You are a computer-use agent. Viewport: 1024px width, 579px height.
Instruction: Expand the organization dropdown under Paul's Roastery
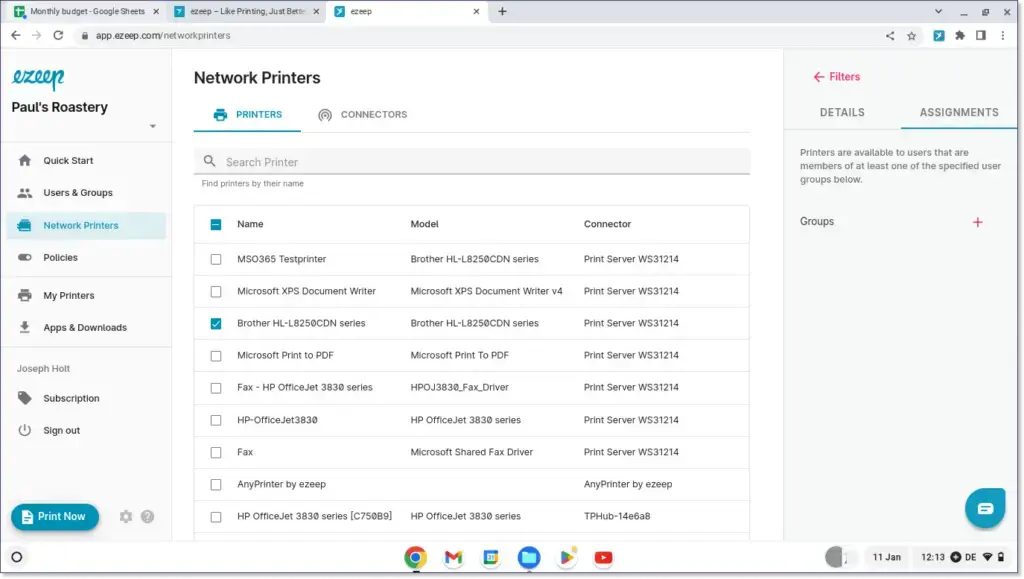point(152,126)
